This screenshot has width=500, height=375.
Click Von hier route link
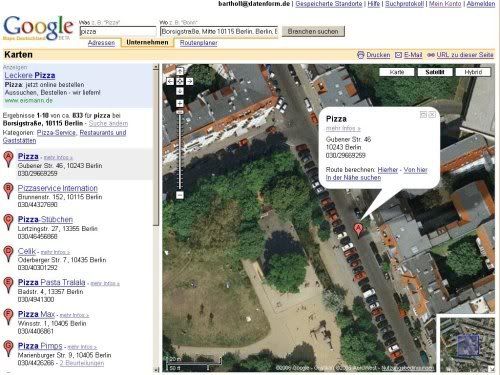(415, 170)
